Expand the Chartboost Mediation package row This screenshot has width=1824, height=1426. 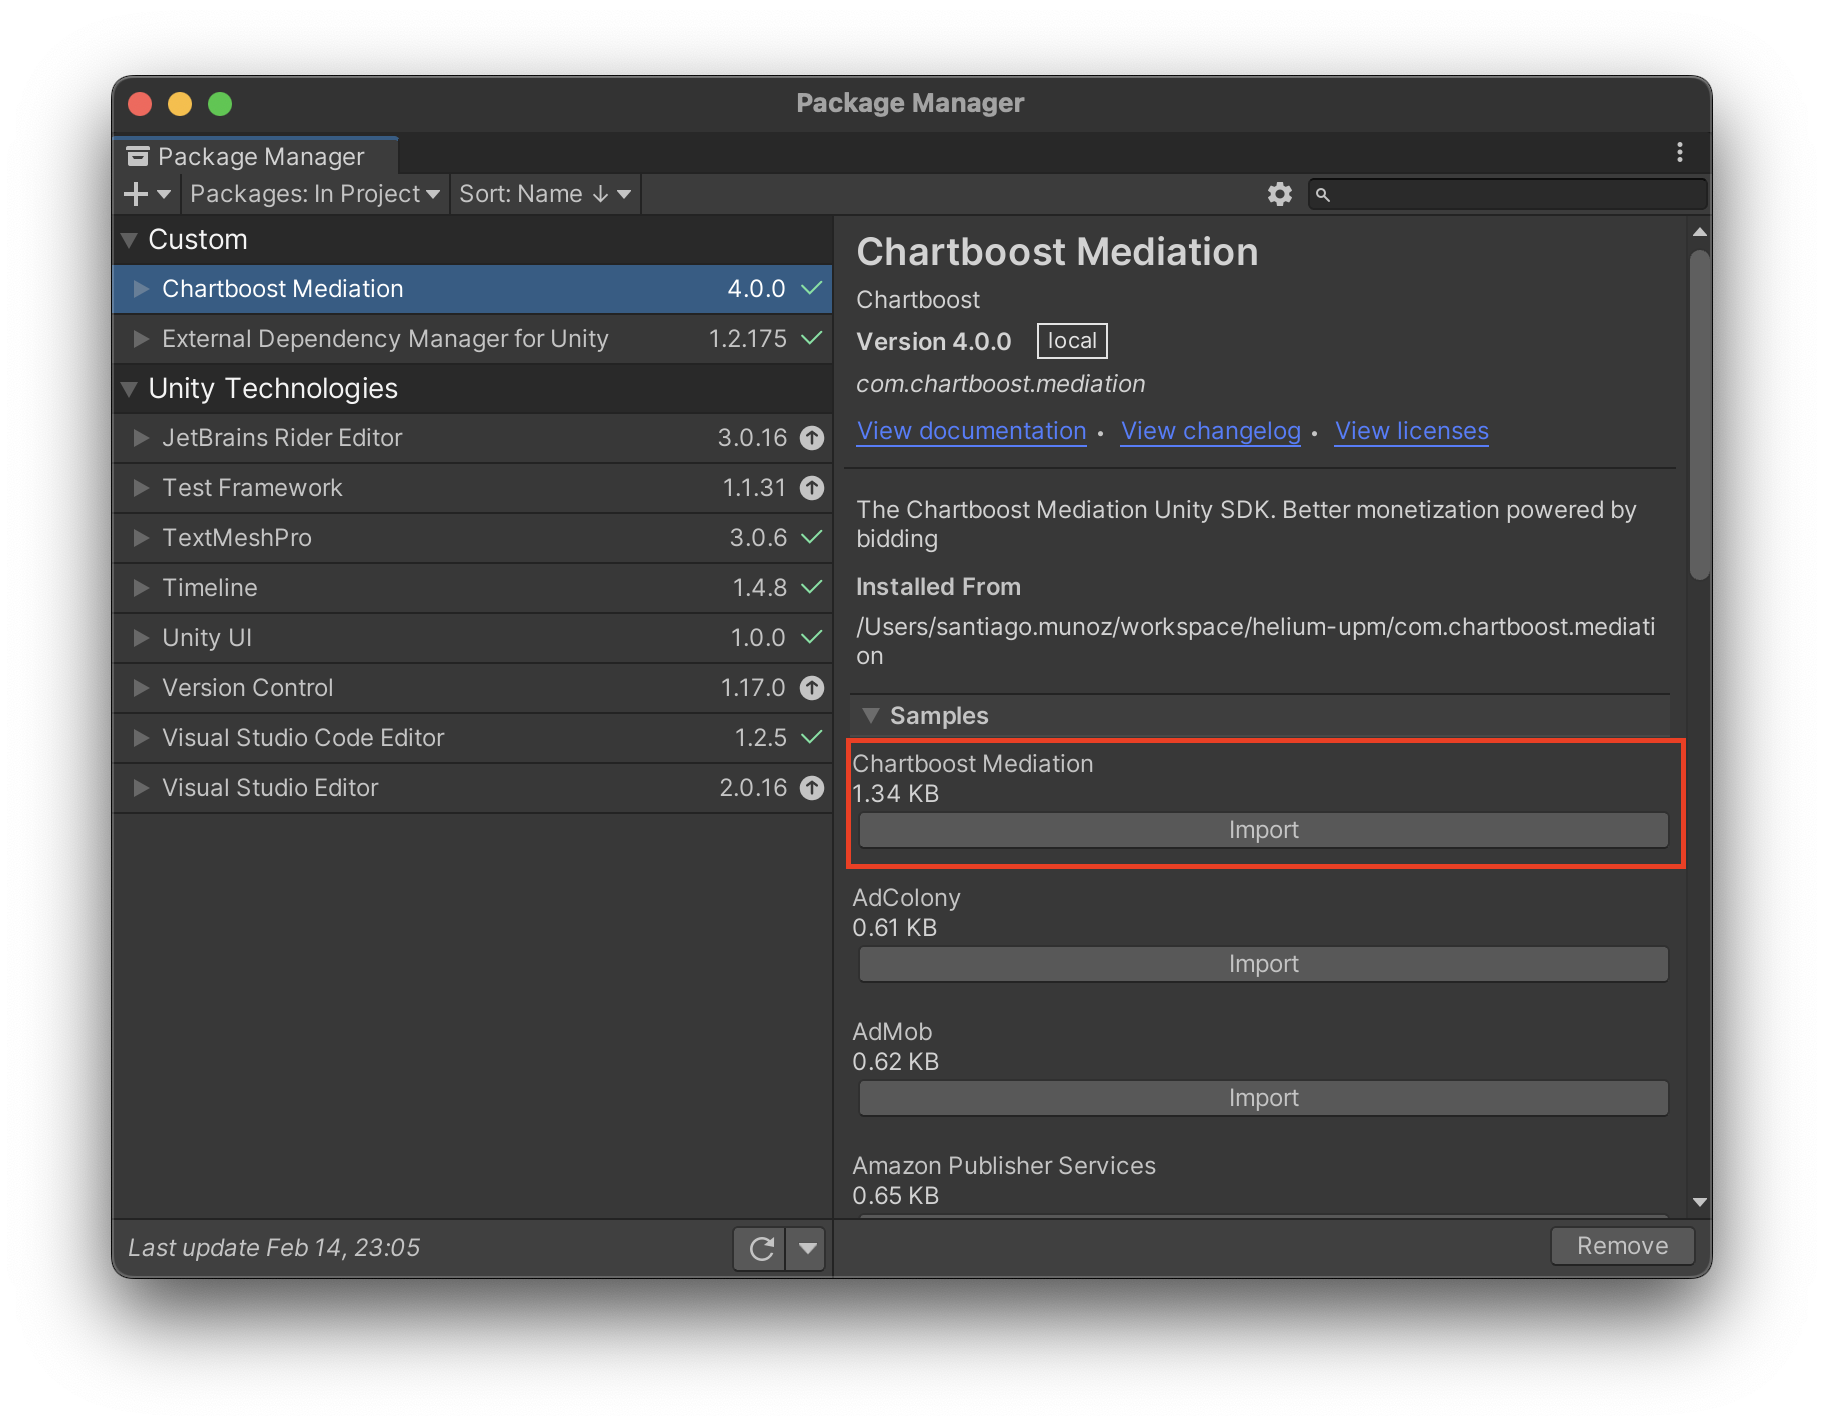tap(141, 289)
